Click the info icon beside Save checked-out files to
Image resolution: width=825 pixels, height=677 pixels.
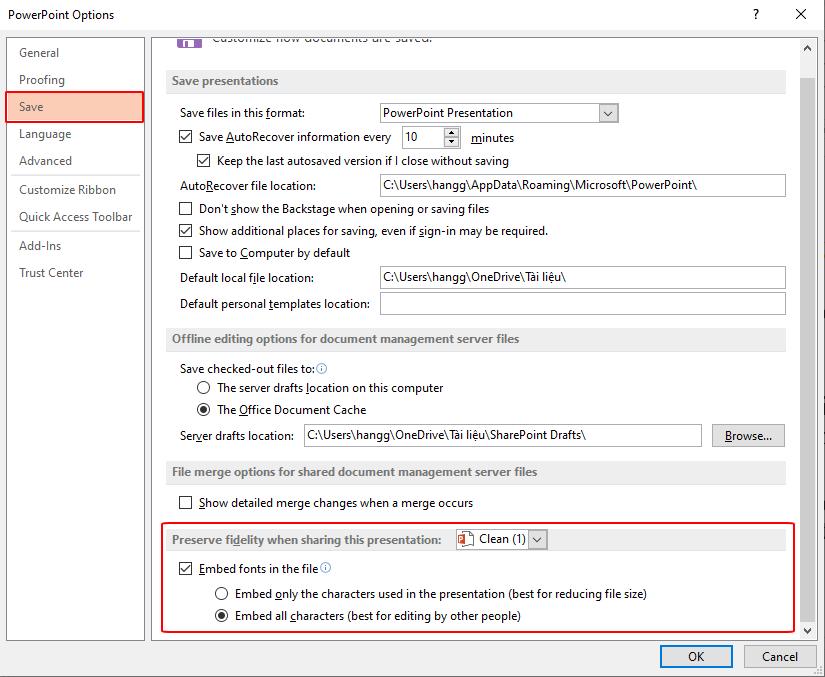[x=321, y=368]
